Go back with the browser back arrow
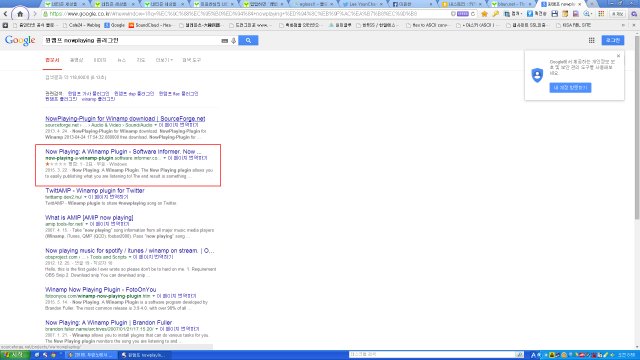Screen dimensions: 640x360 point(5,14)
